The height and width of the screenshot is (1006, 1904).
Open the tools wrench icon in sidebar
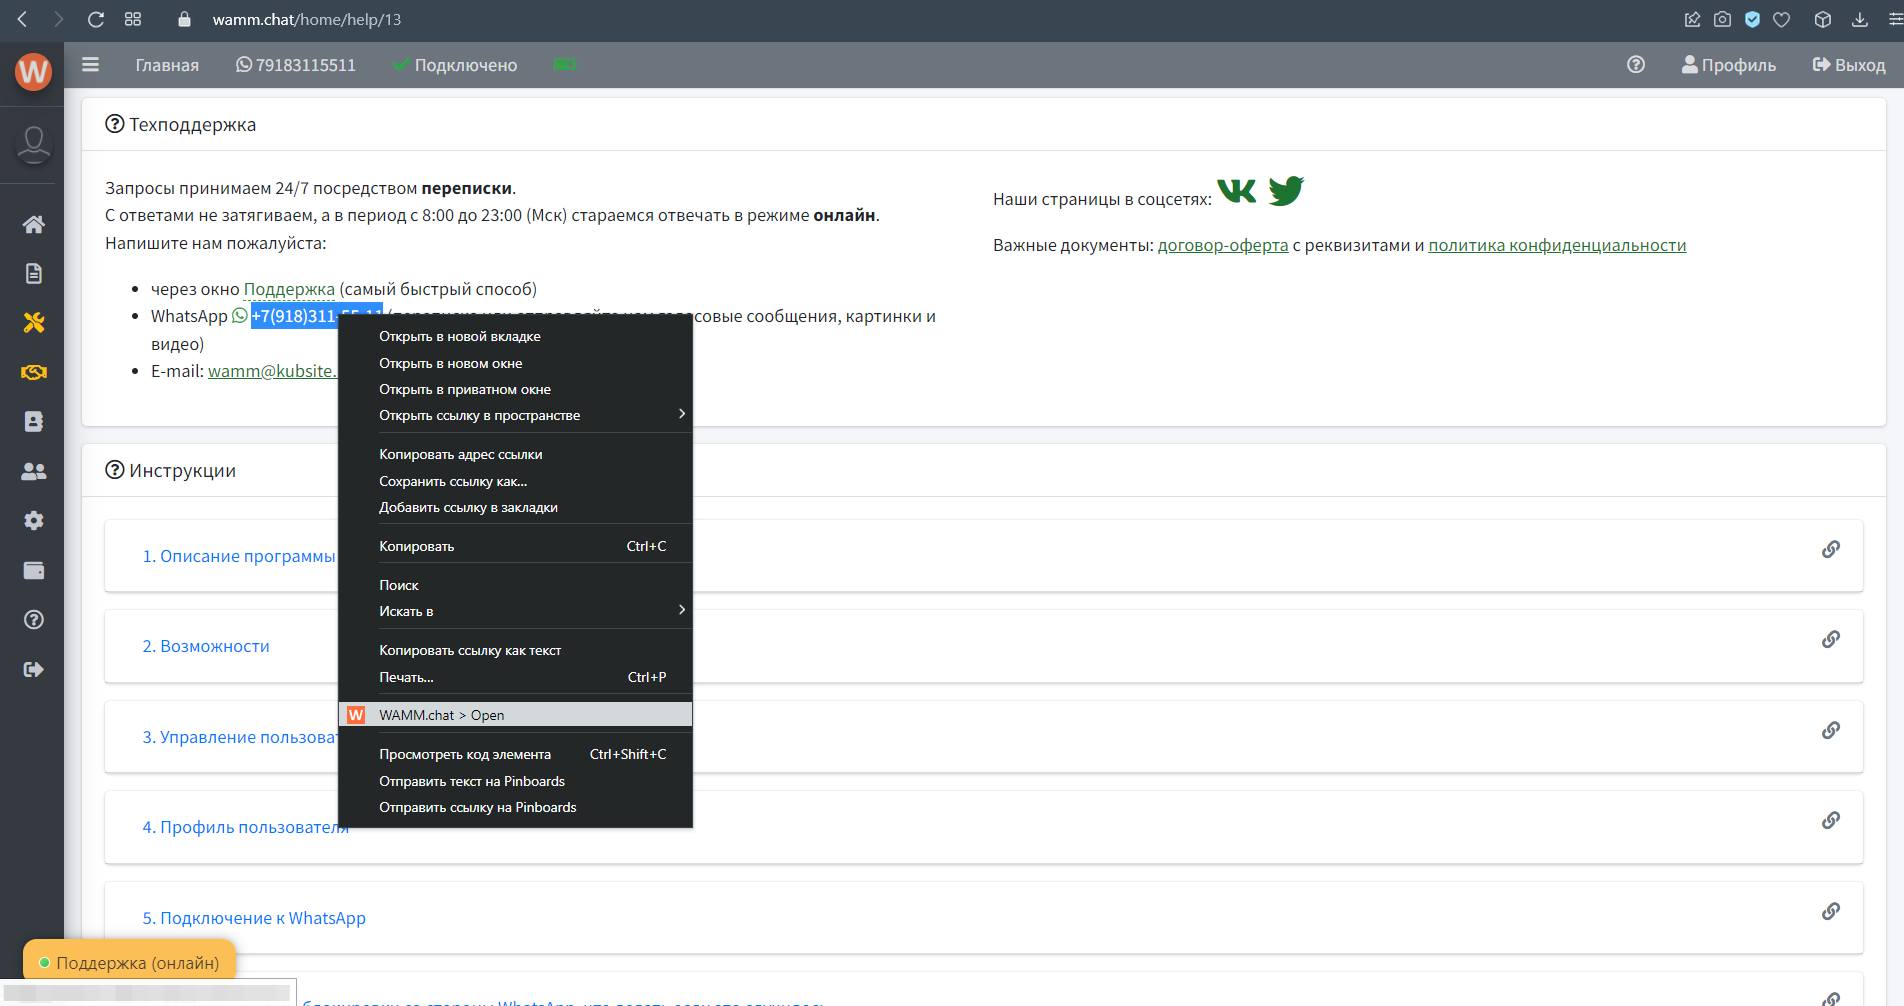33,323
